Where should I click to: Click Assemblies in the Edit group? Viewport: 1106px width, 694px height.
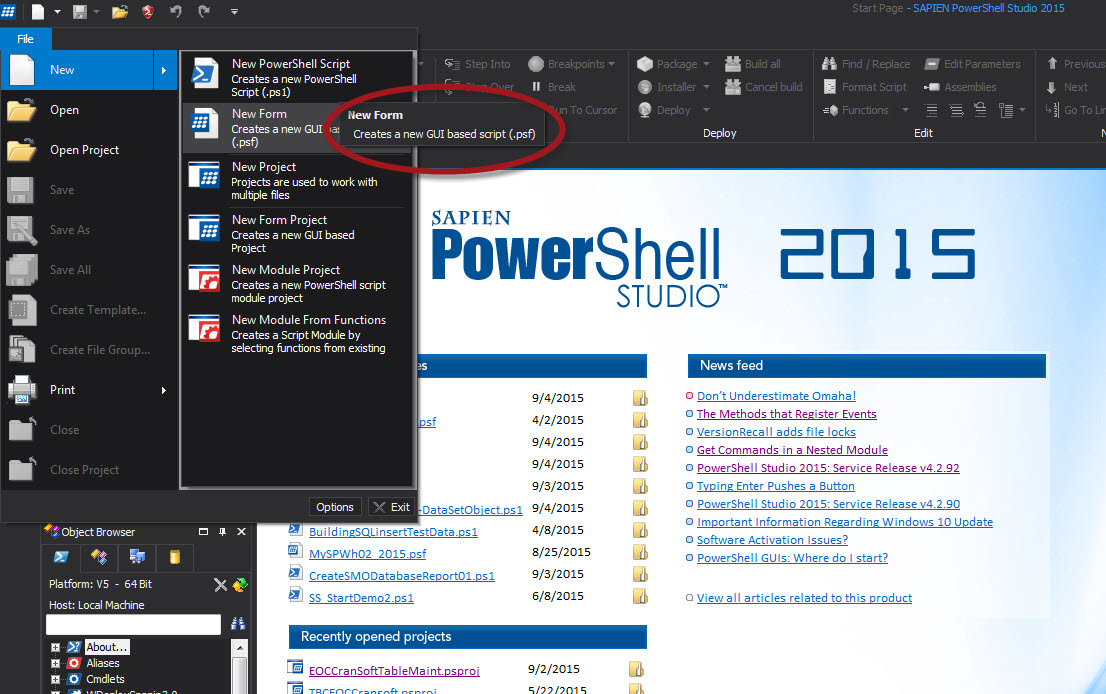pos(961,87)
